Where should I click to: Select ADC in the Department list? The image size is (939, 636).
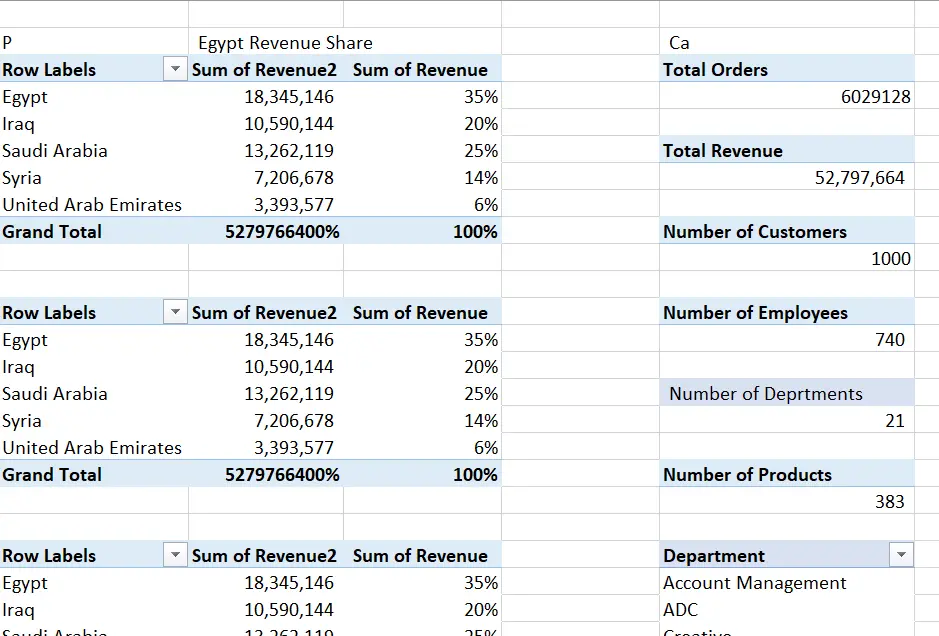677,609
